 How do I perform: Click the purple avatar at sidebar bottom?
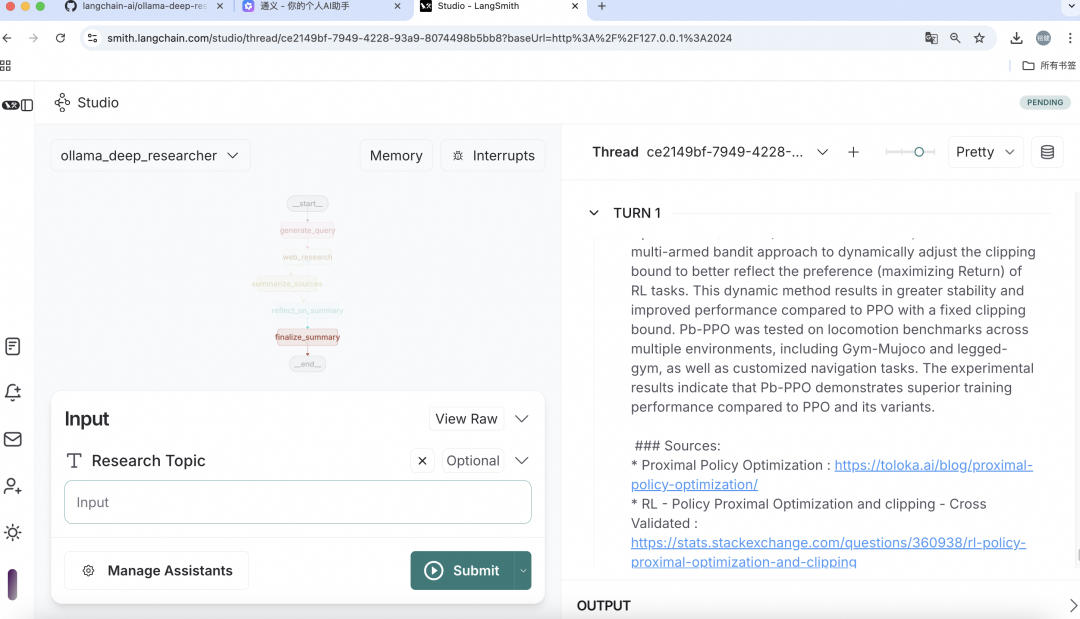pos(12,585)
